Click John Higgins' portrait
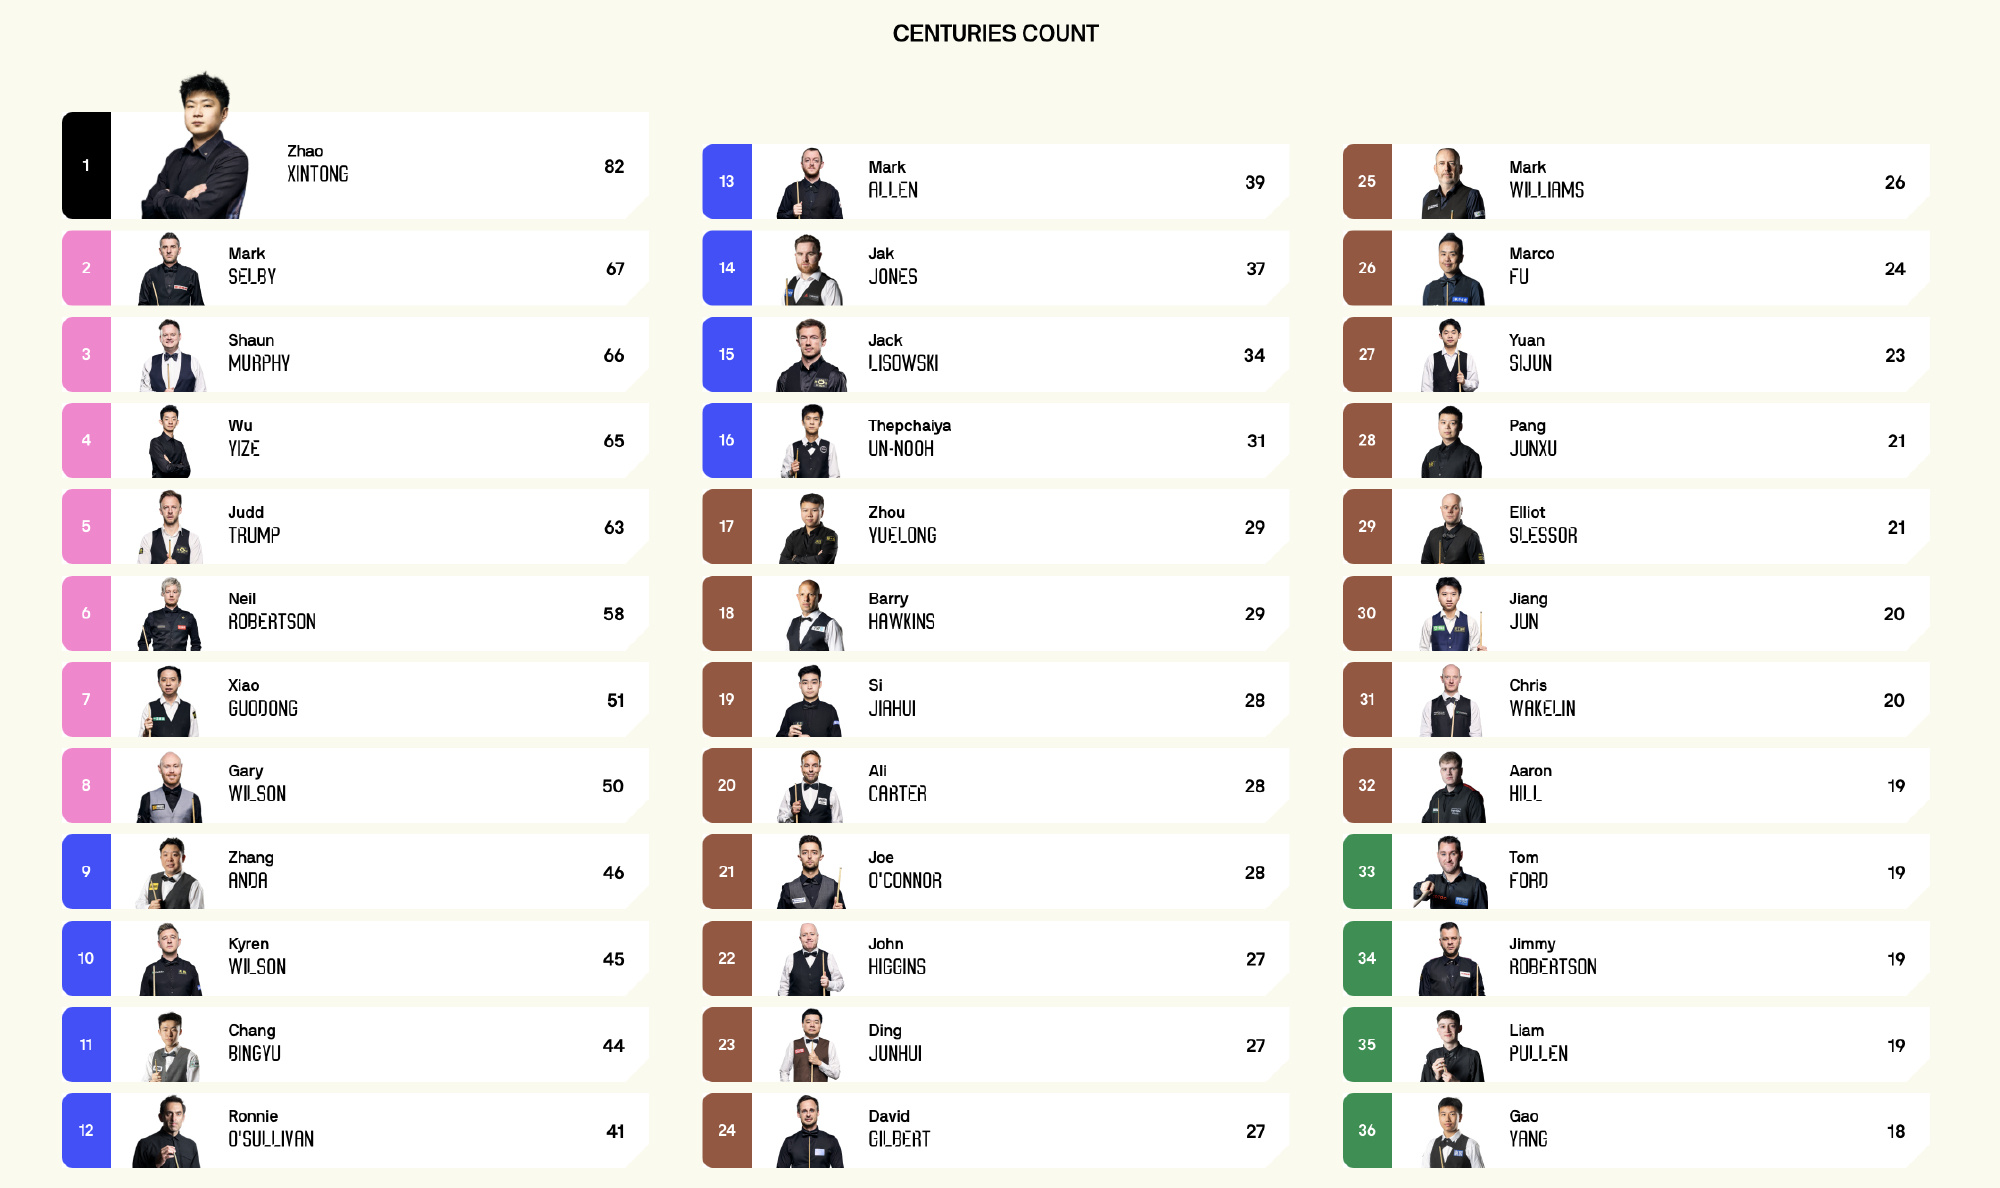2000x1188 pixels. pyautogui.click(x=811, y=959)
